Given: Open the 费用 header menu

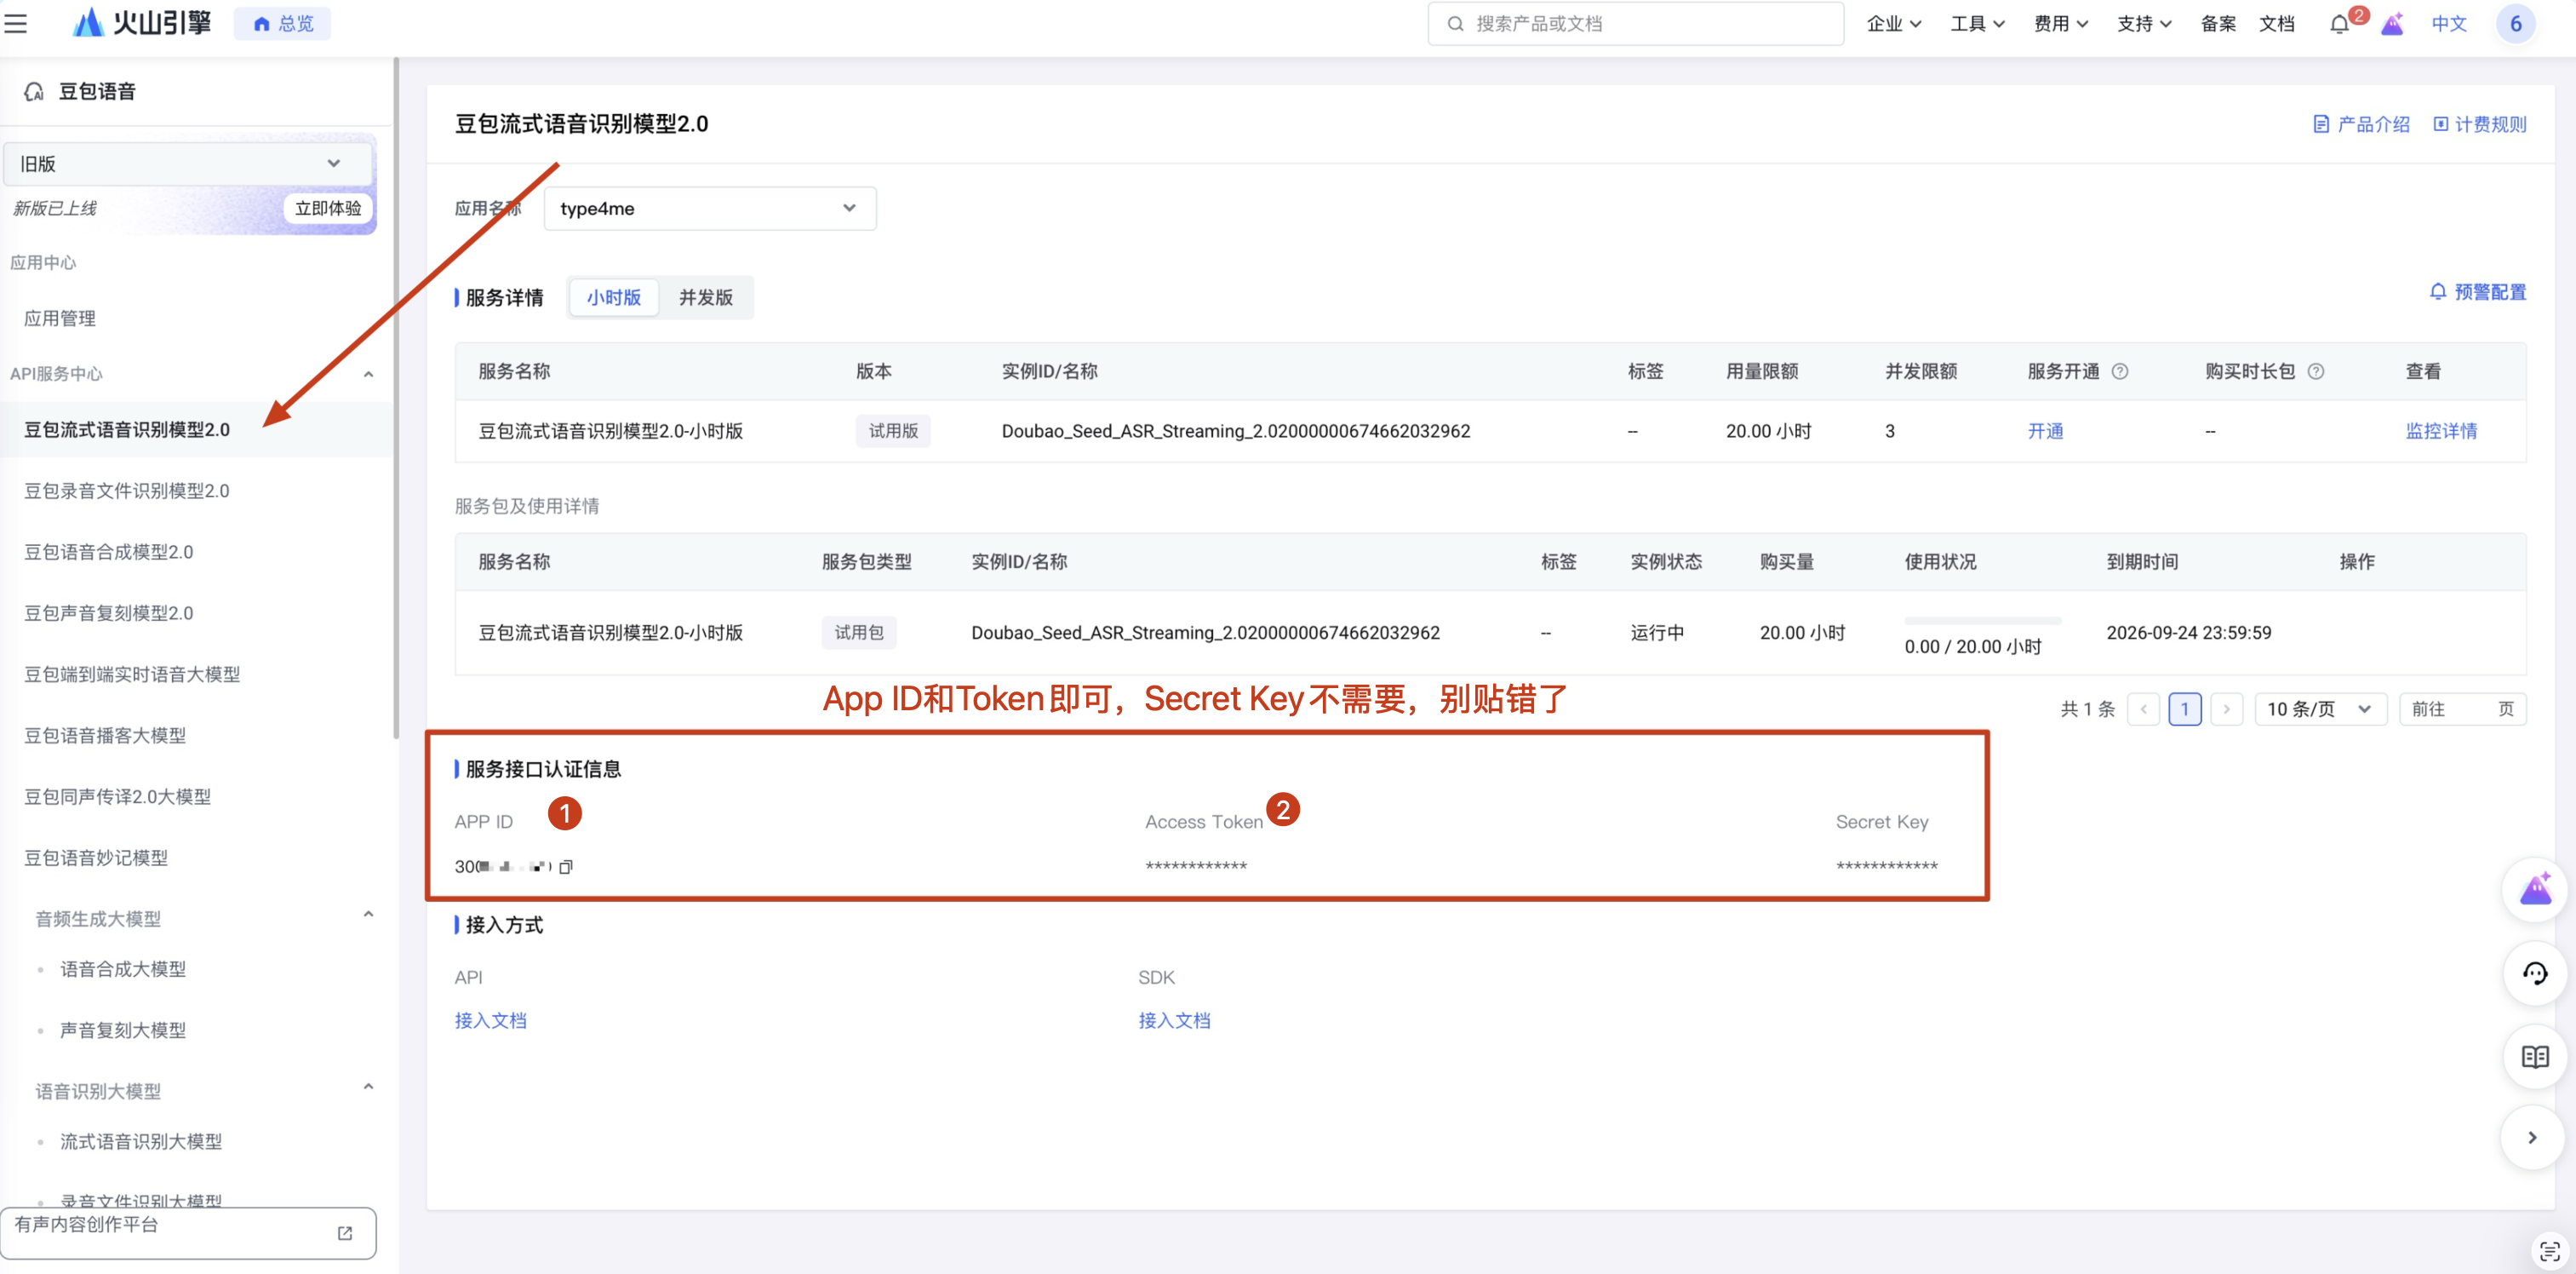Looking at the screenshot, I should tap(2060, 24).
